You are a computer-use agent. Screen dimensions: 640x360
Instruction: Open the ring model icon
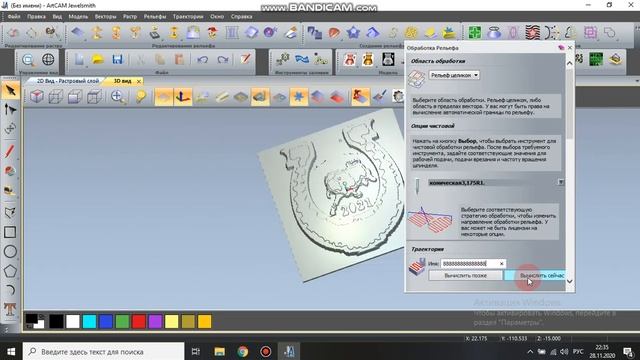tap(494, 32)
